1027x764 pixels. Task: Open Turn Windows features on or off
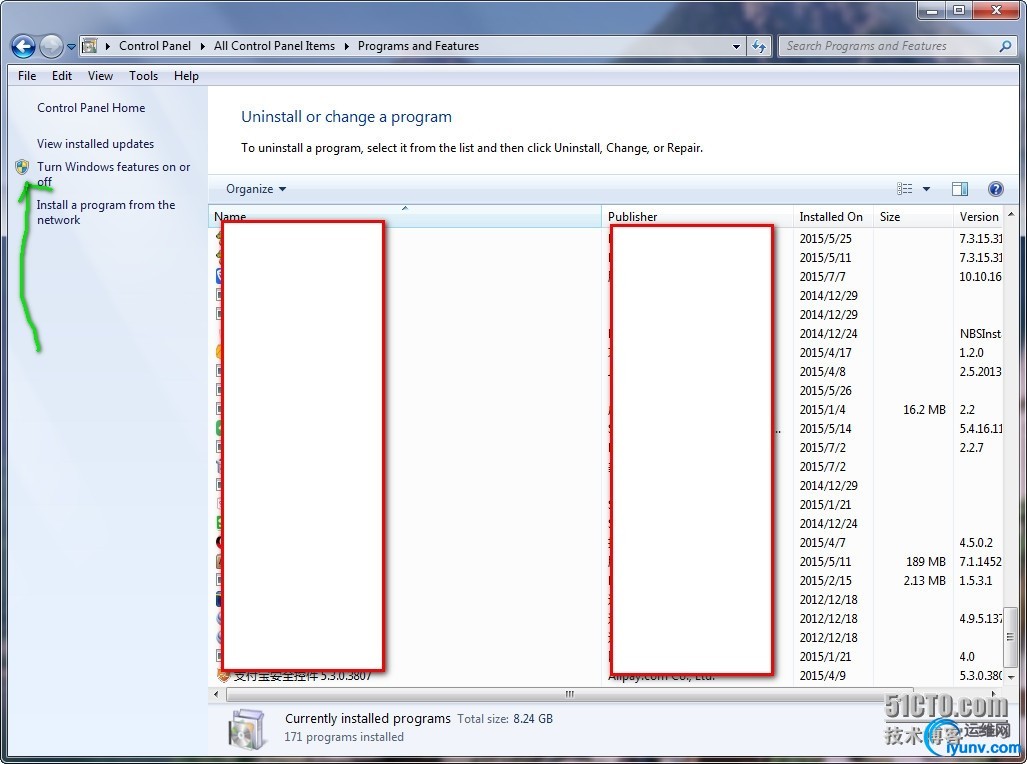click(113, 174)
